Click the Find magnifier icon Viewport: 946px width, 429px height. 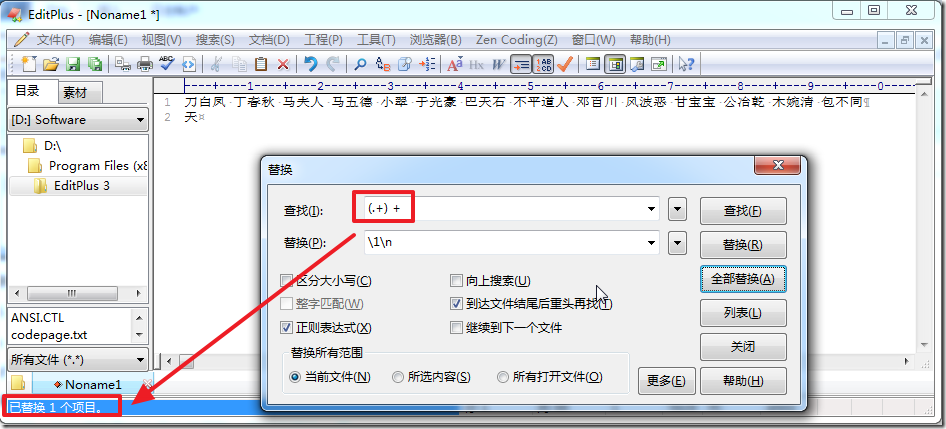(360, 64)
